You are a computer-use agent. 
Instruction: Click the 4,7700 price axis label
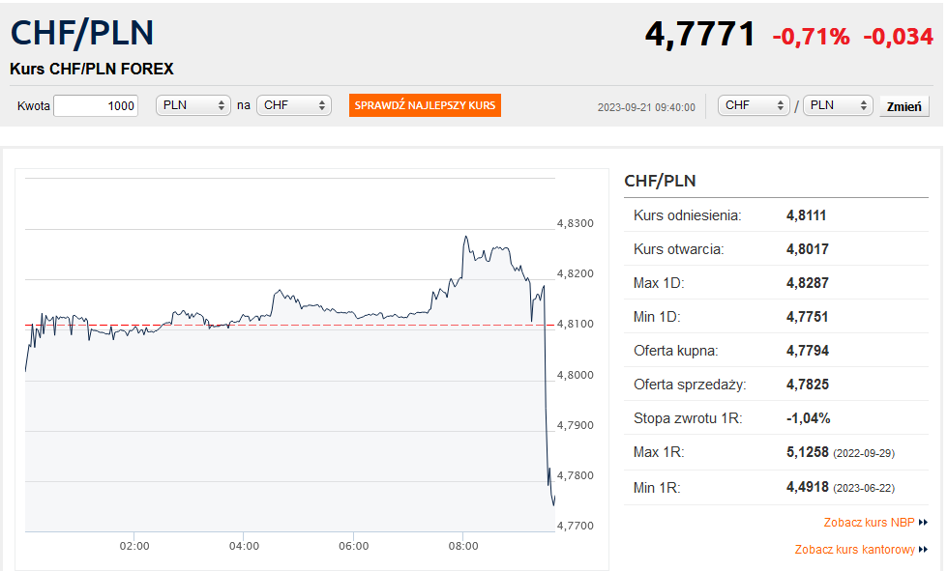(575, 526)
